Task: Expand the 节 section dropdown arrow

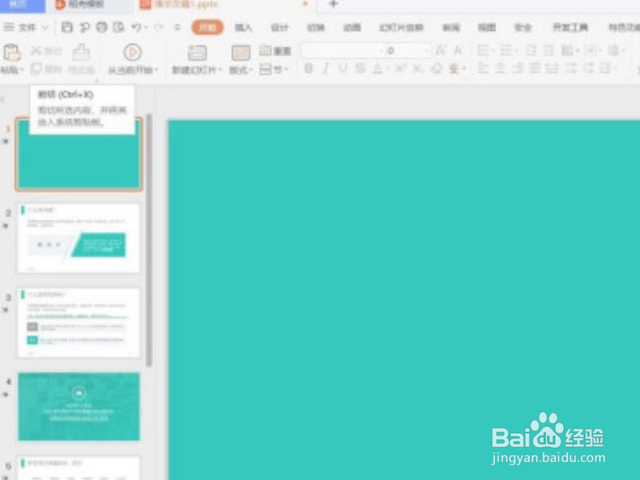Action: pyautogui.click(x=287, y=69)
